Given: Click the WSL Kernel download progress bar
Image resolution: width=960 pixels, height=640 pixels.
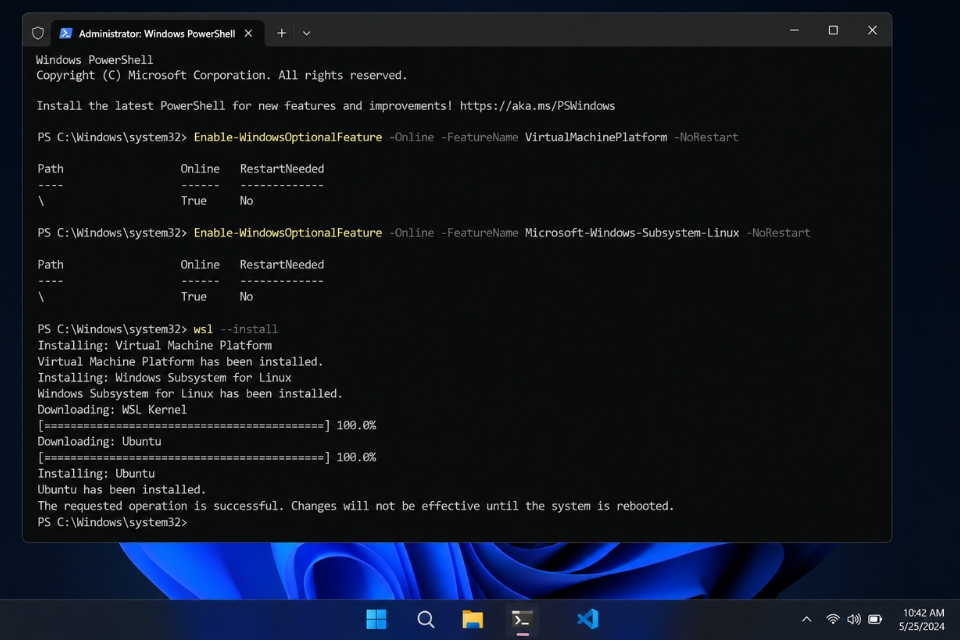Looking at the screenshot, I should pos(184,425).
